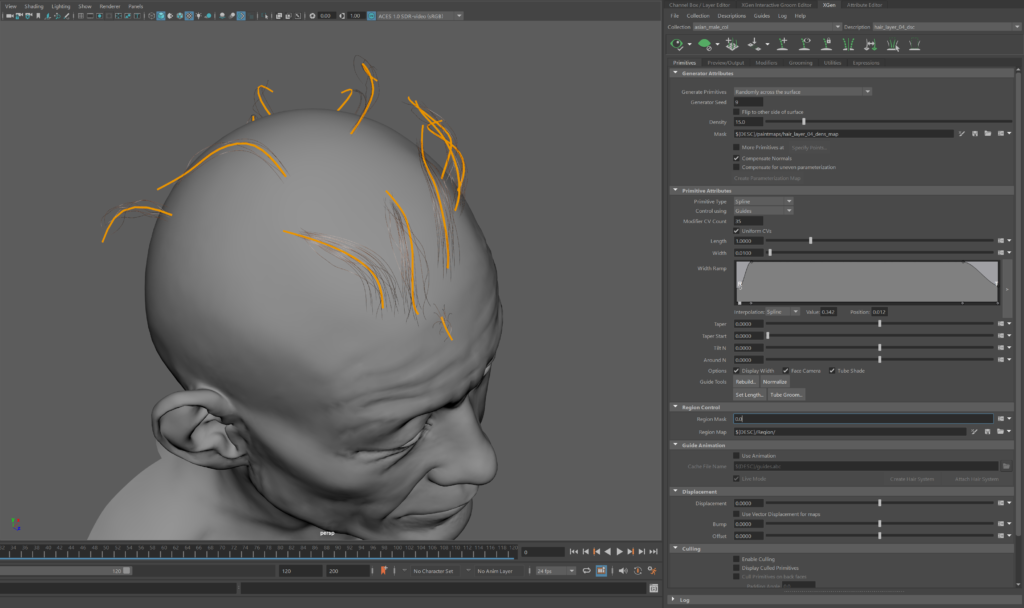
Task: Click the folder icon next to Mask field
Action: pyautogui.click(x=987, y=133)
